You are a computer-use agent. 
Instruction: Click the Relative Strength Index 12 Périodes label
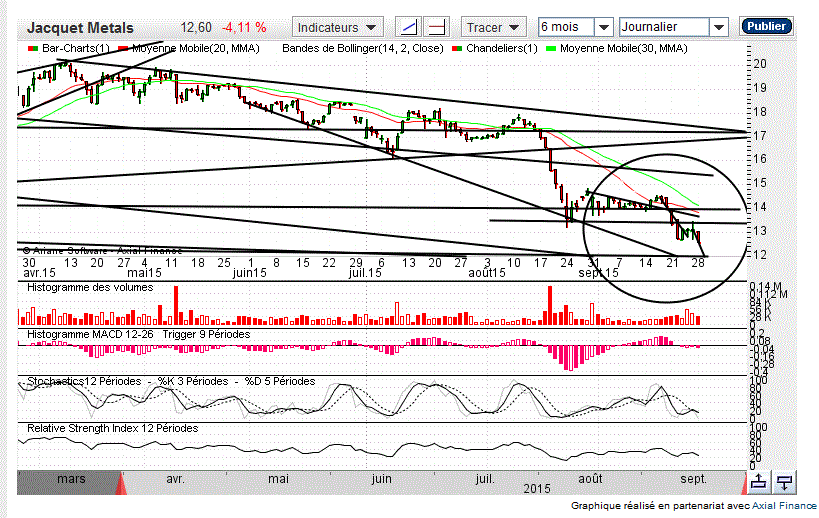tap(113, 428)
